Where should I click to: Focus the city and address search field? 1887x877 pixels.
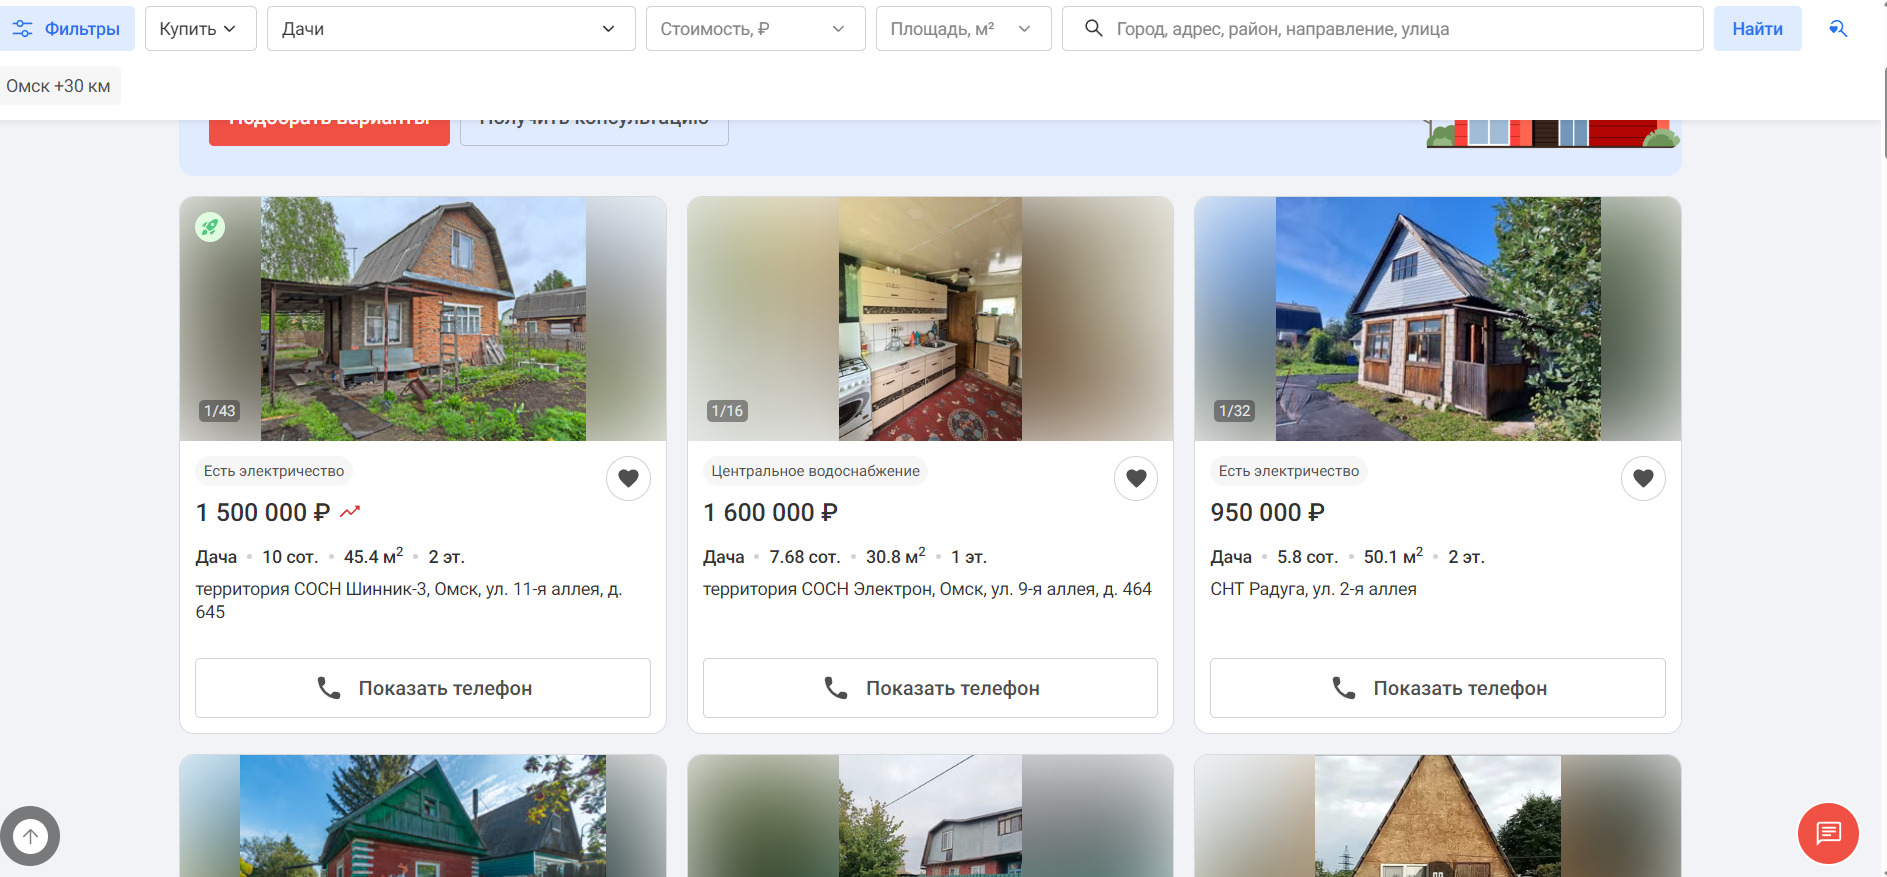1382,29
